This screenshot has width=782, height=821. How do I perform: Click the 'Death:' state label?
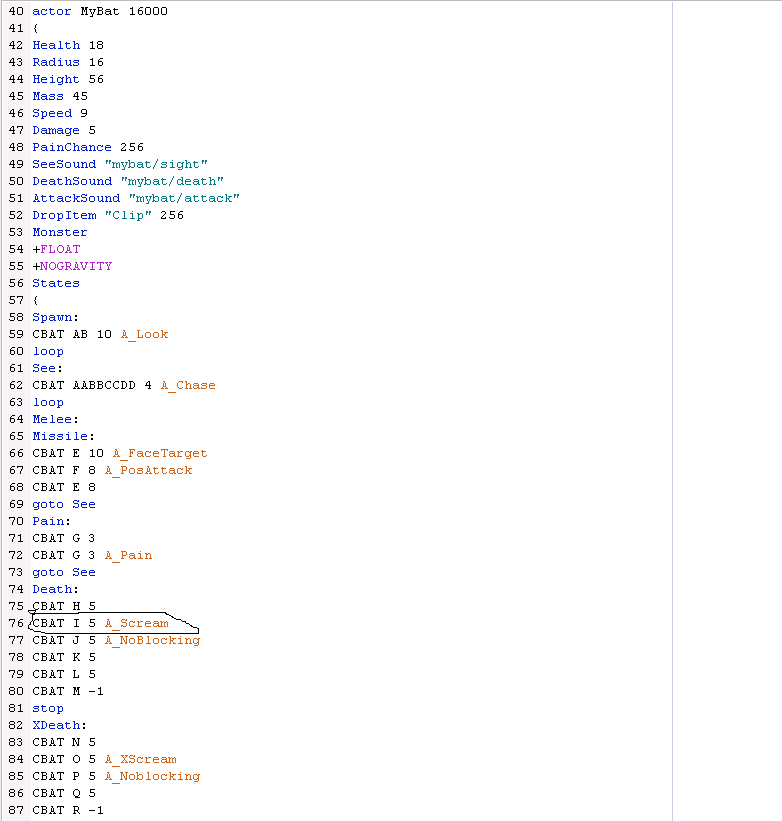[55, 590]
